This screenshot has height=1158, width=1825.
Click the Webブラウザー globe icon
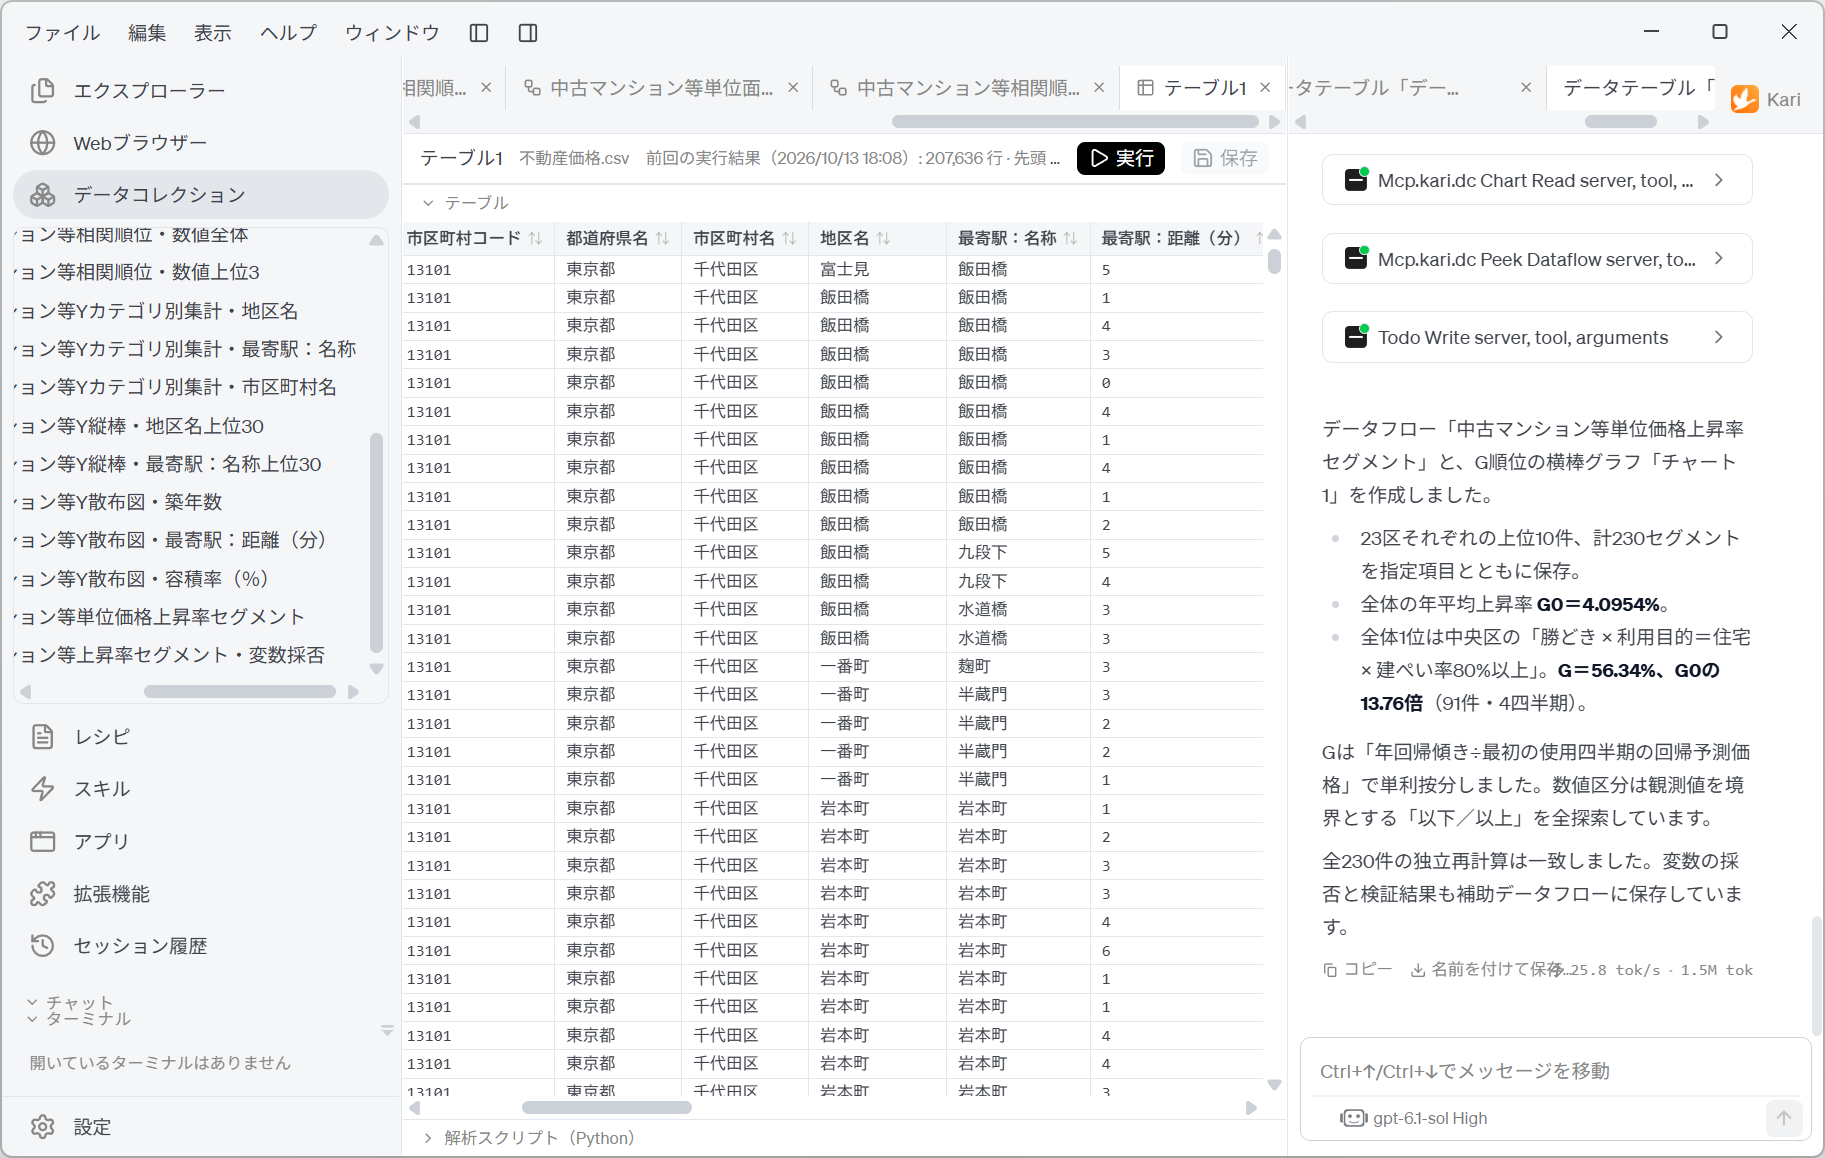[43, 143]
